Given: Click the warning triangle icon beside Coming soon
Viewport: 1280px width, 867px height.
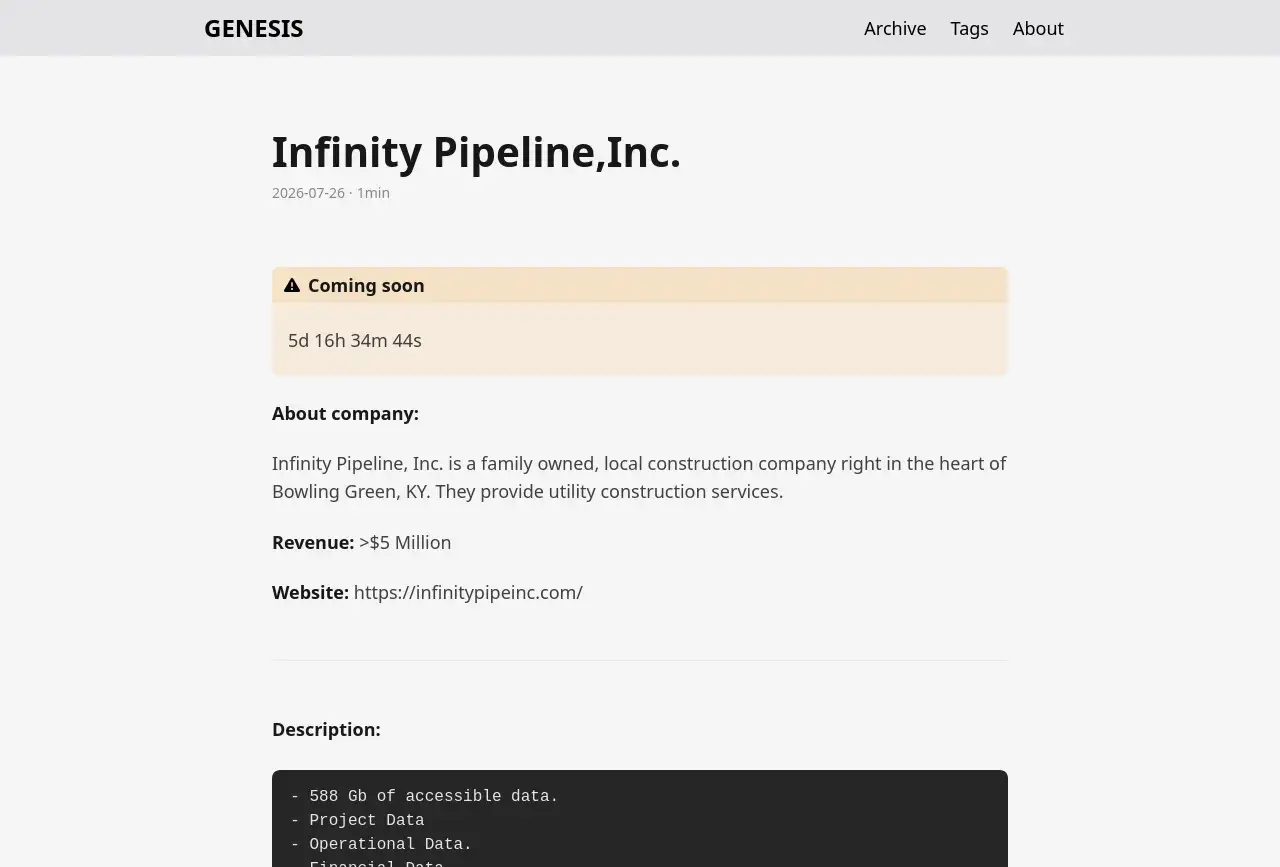Looking at the screenshot, I should [x=292, y=286].
